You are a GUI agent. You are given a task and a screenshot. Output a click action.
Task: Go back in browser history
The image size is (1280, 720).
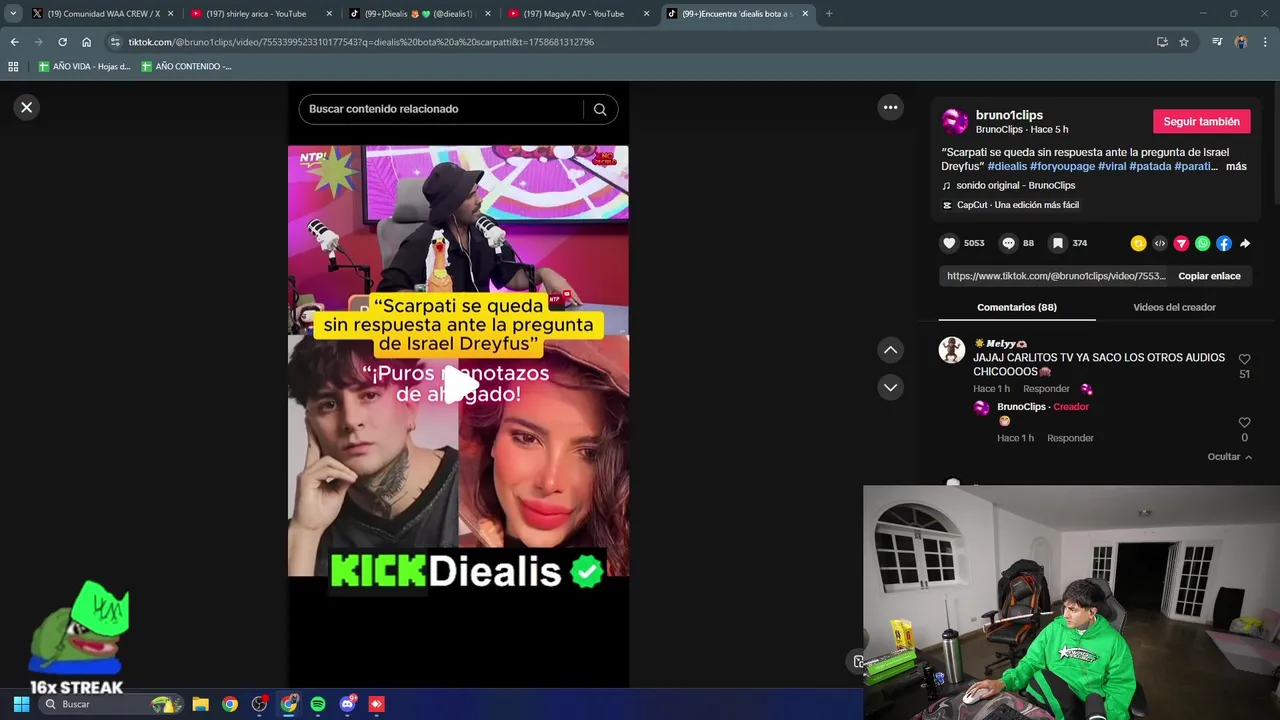(14, 42)
